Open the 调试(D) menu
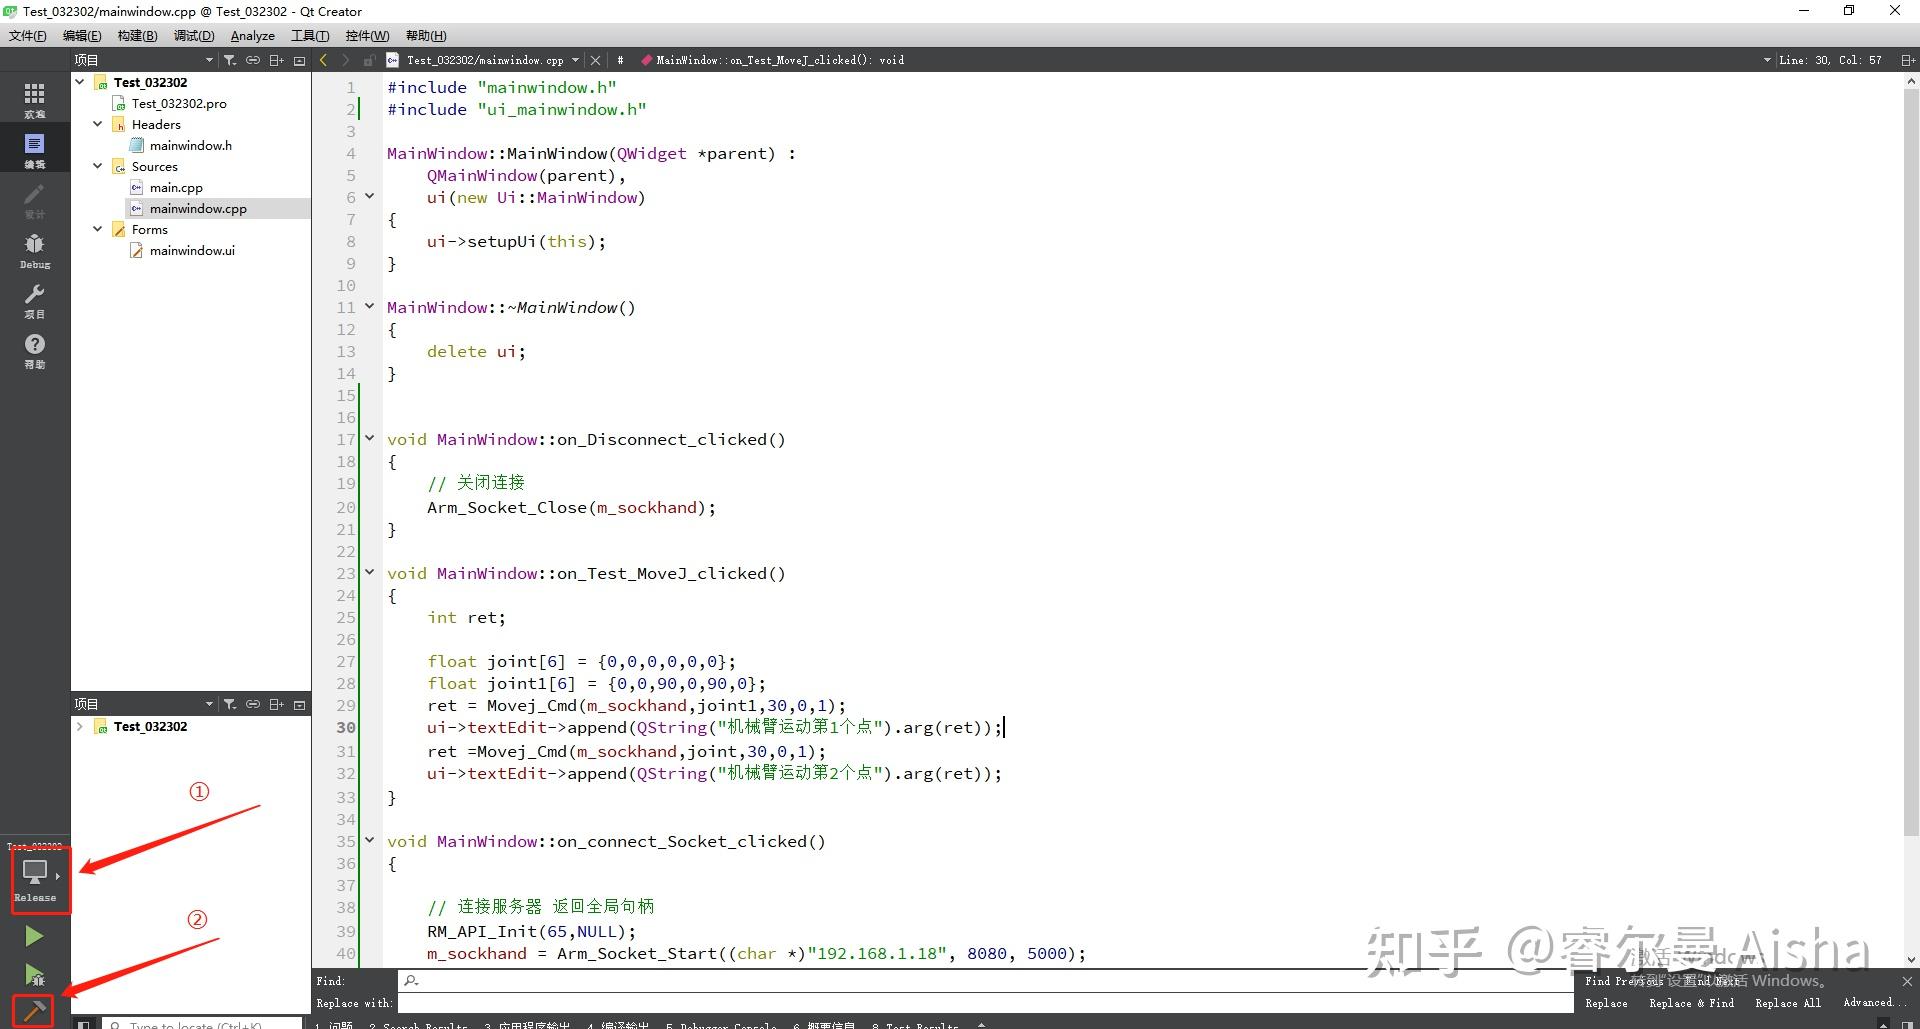The width and height of the screenshot is (1920, 1029). pos(194,36)
